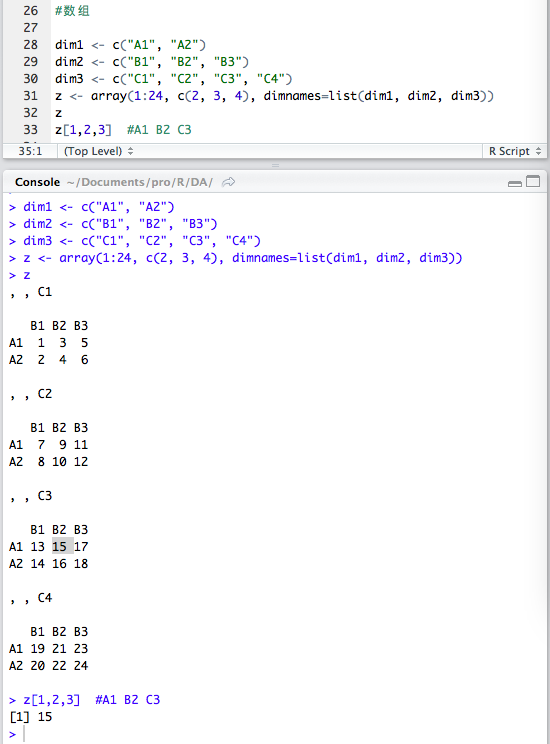Click editor line 30 defining dim3
The width and height of the screenshot is (550, 744).
pos(174,79)
